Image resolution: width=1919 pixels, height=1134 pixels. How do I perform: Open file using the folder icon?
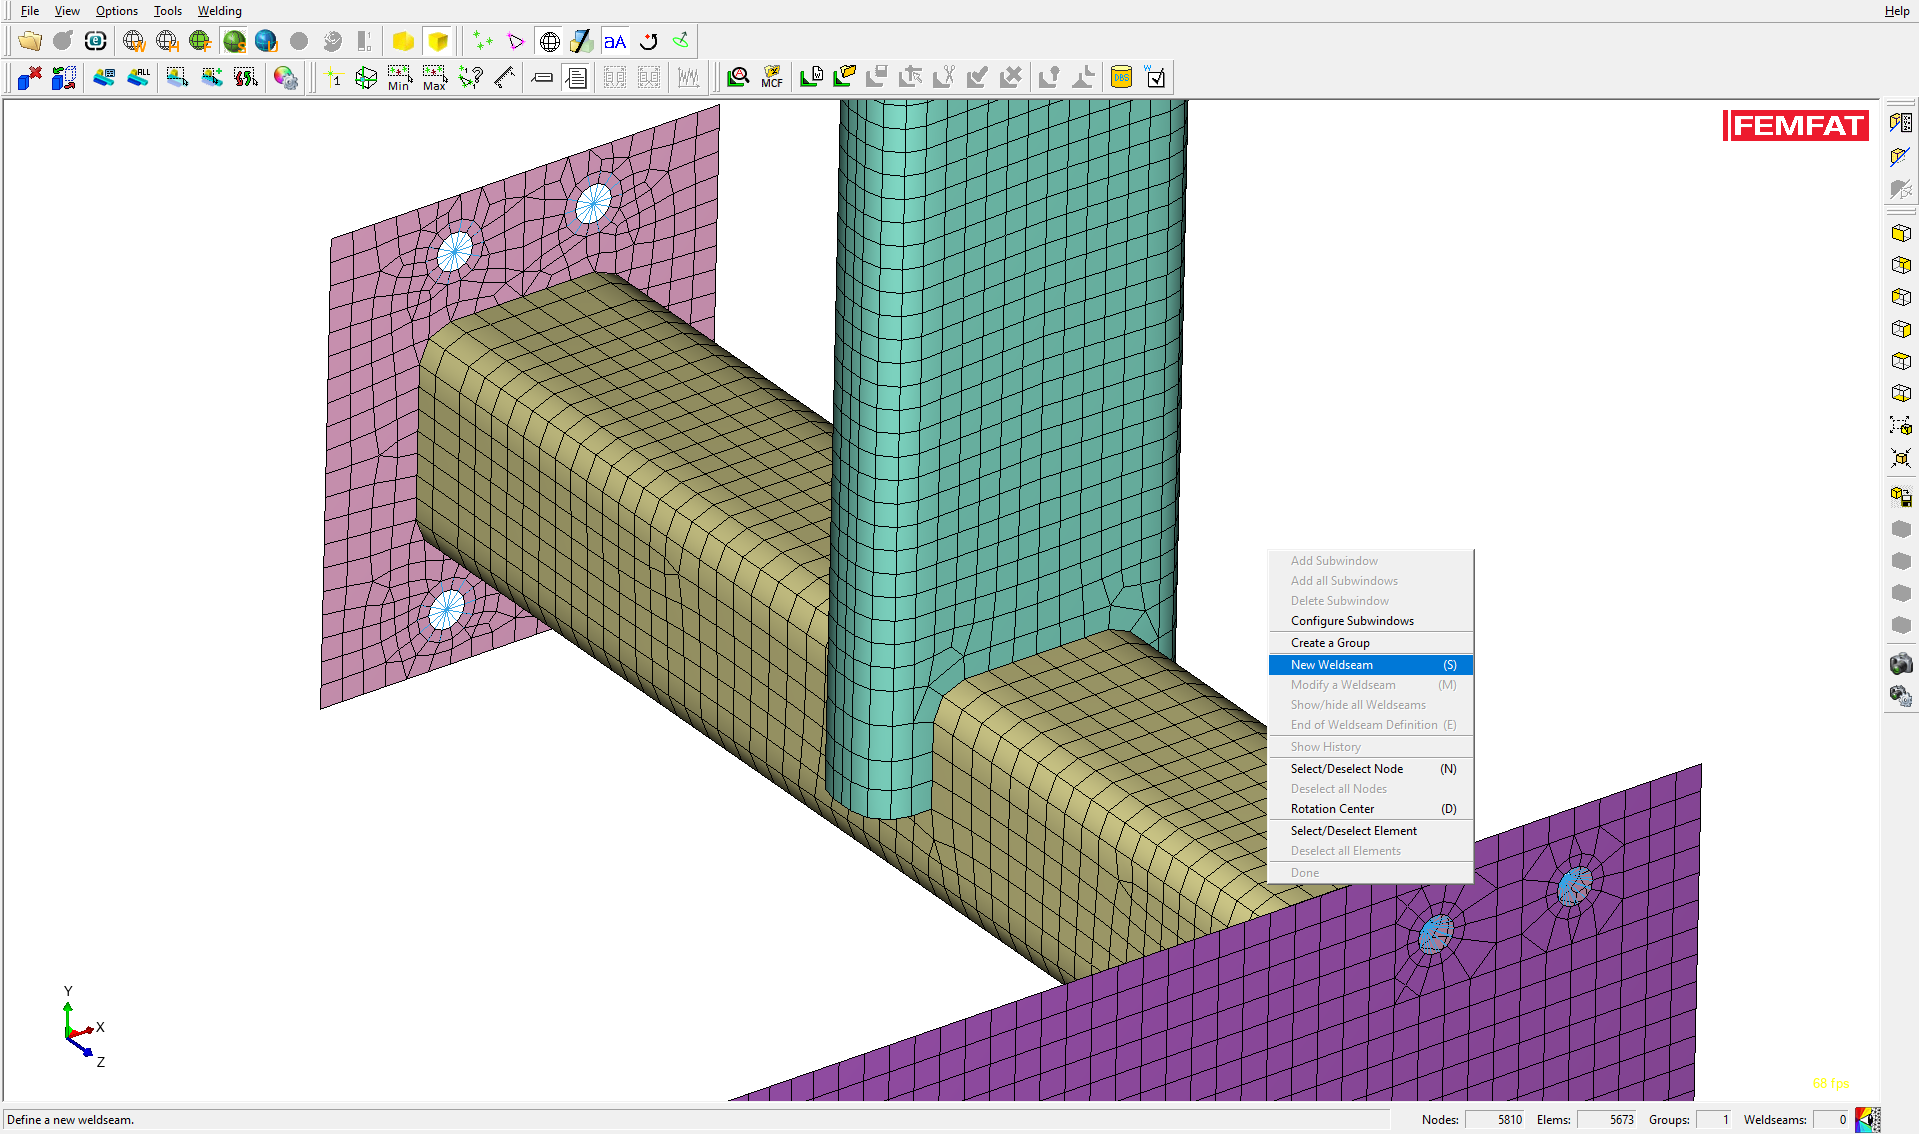(29, 41)
